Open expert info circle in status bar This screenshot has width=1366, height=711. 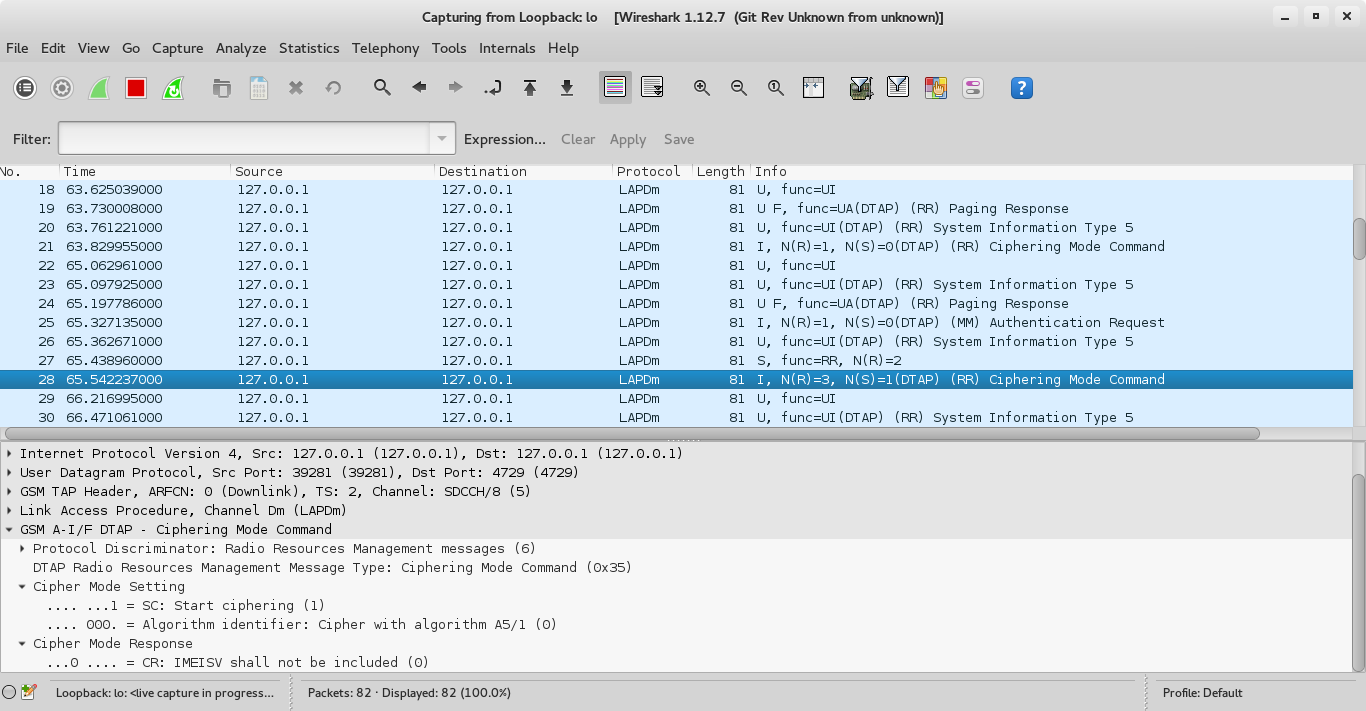tap(10, 692)
